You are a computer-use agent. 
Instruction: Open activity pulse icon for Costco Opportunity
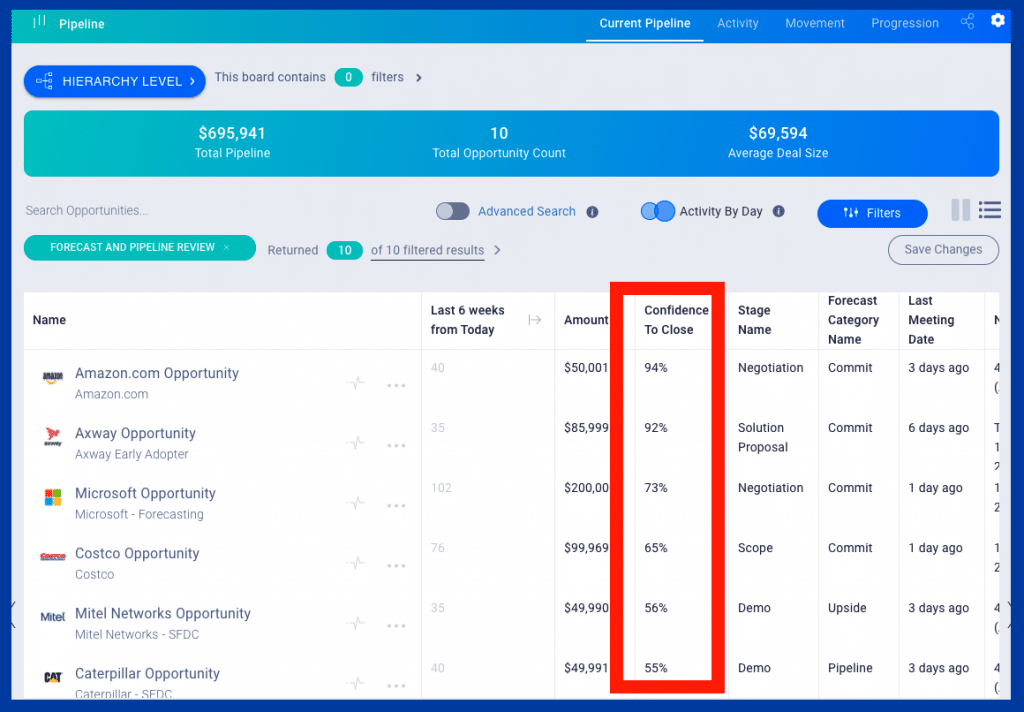tap(355, 563)
